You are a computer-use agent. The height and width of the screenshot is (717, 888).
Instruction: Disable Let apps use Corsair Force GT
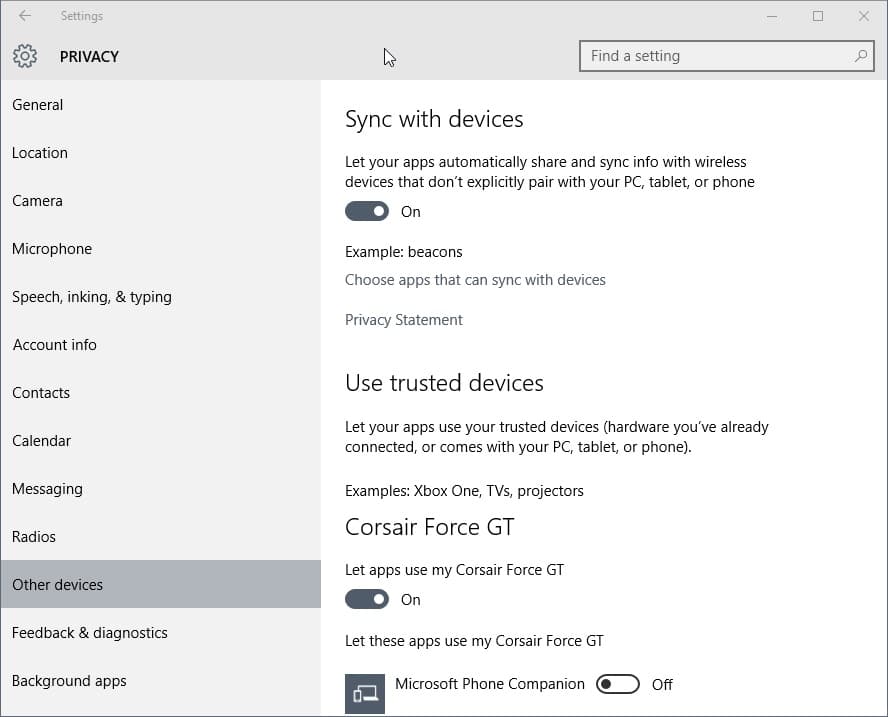[367, 599]
